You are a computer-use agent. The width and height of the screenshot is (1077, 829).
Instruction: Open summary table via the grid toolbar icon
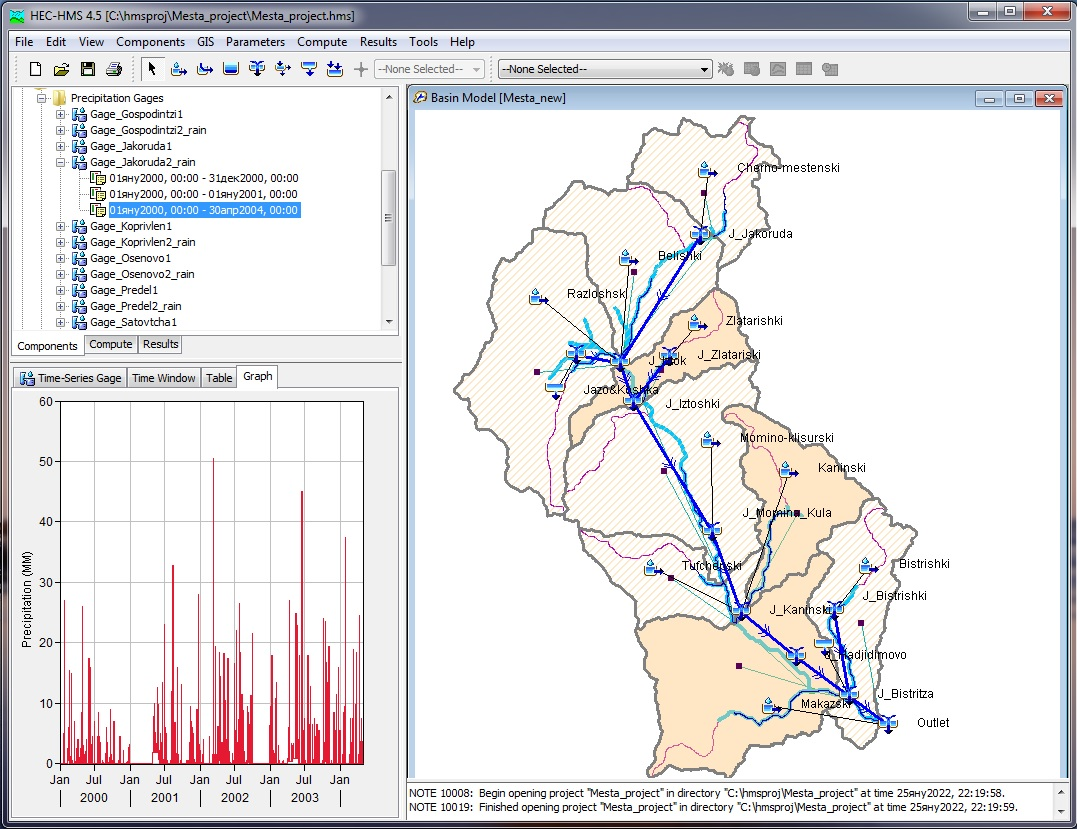(x=804, y=69)
